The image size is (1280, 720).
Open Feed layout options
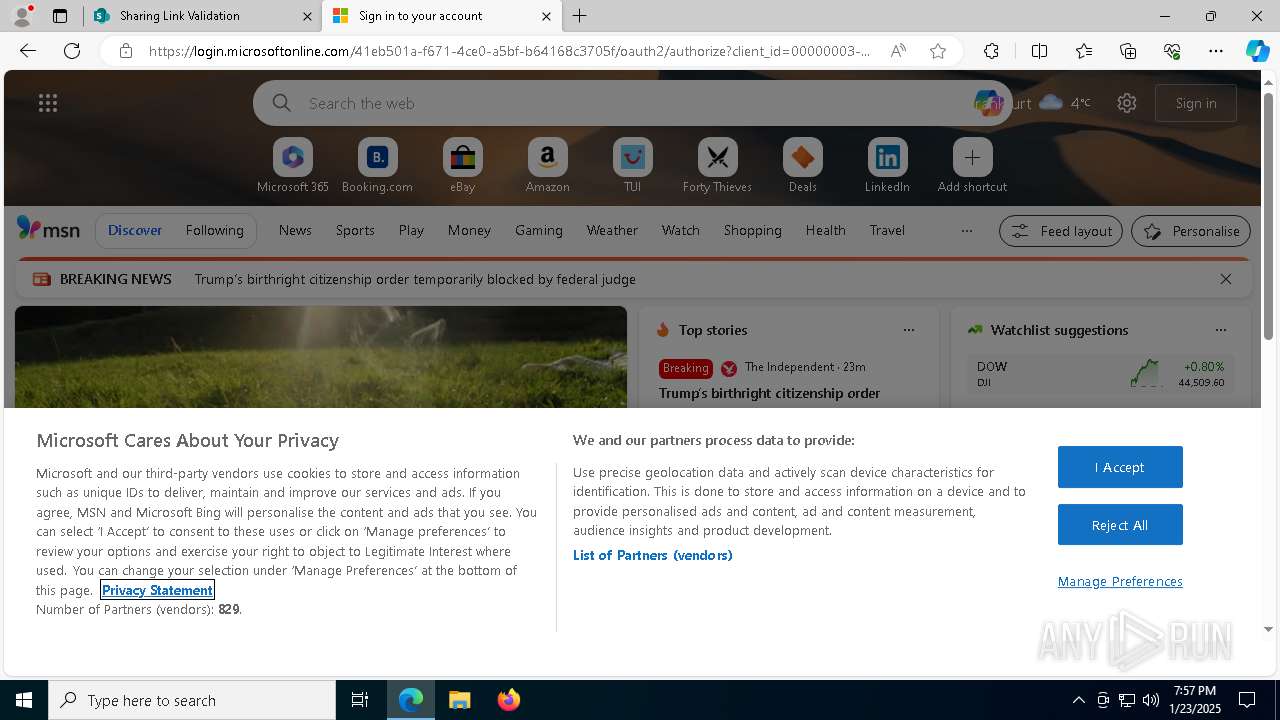(1061, 231)
